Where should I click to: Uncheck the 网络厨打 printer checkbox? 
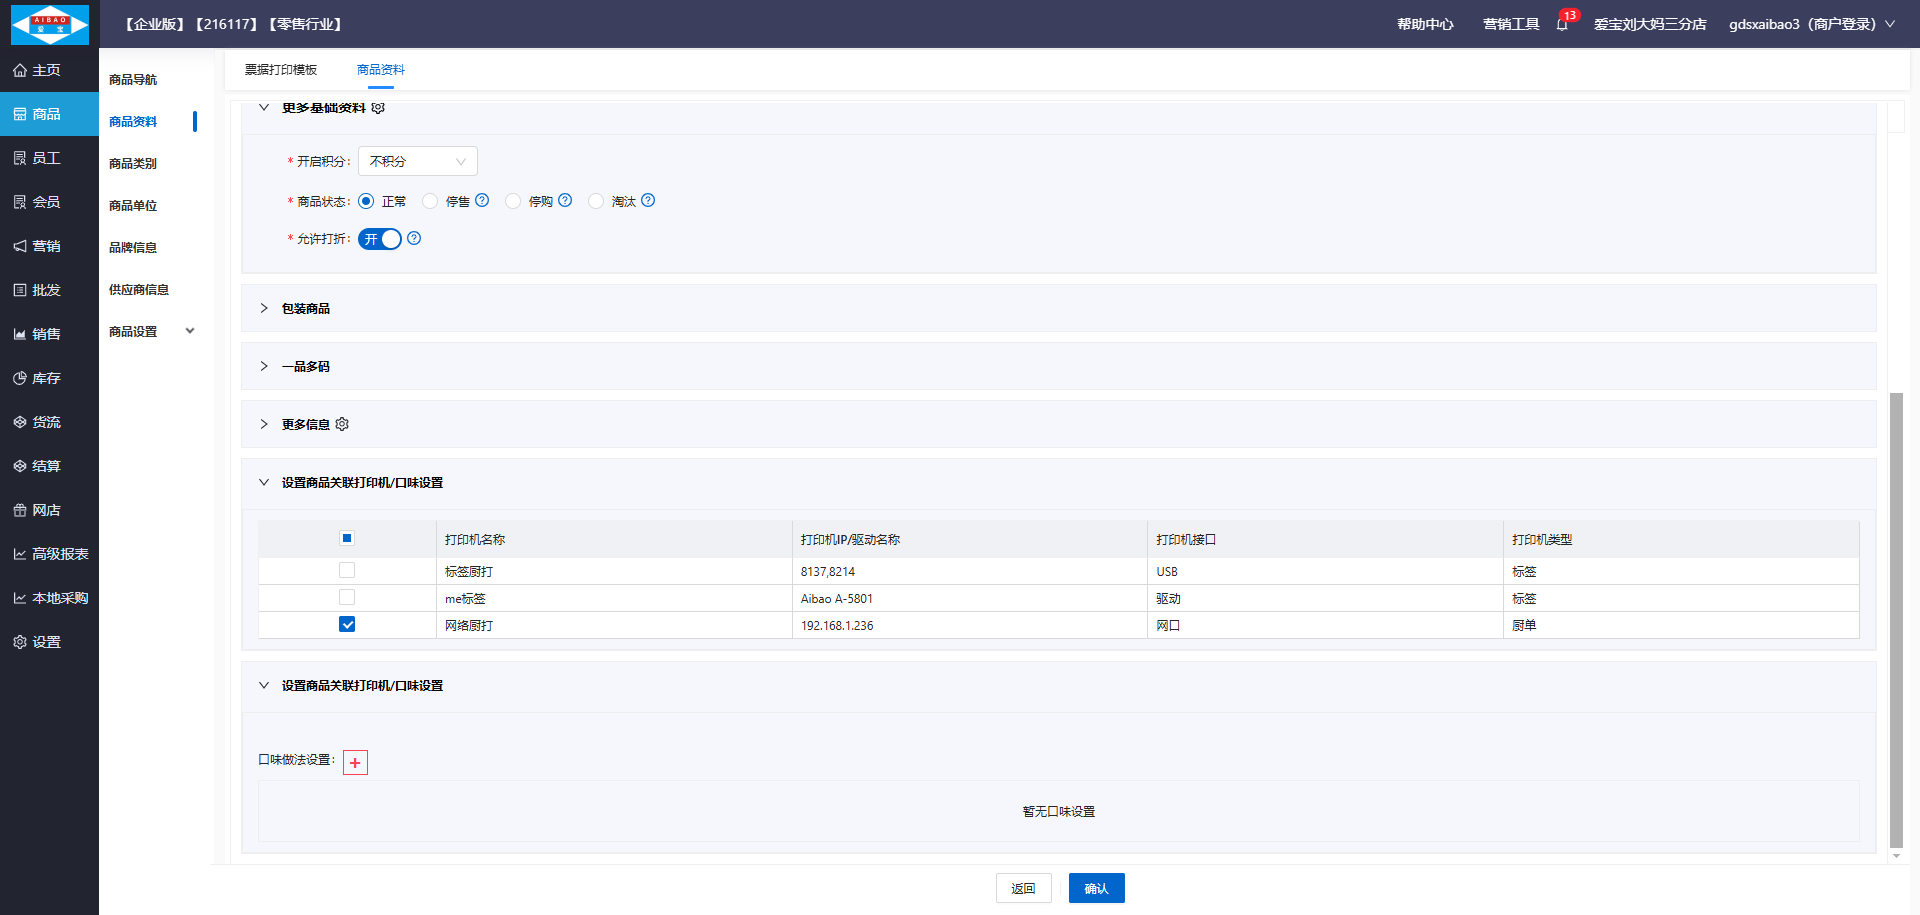(x=347, y=624)
